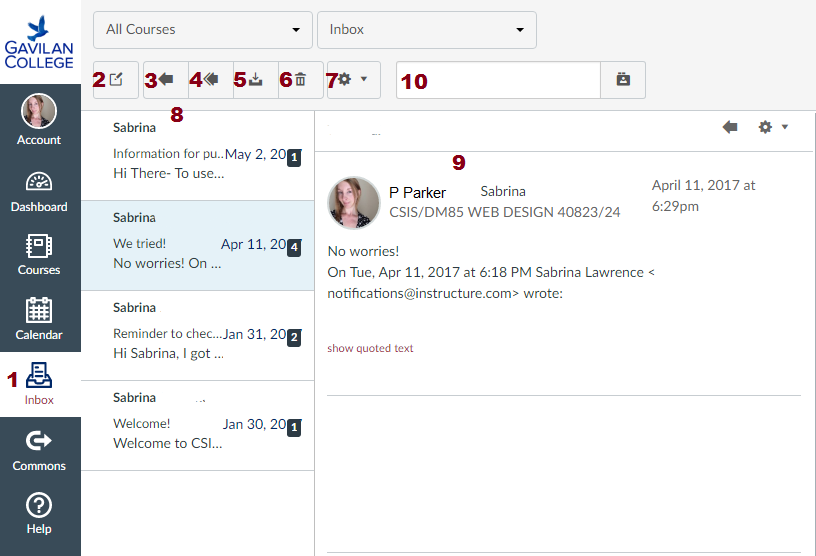This screenshot has height=556, width=816.
Task: Click the recipient search input field
Action: (498, 80)
